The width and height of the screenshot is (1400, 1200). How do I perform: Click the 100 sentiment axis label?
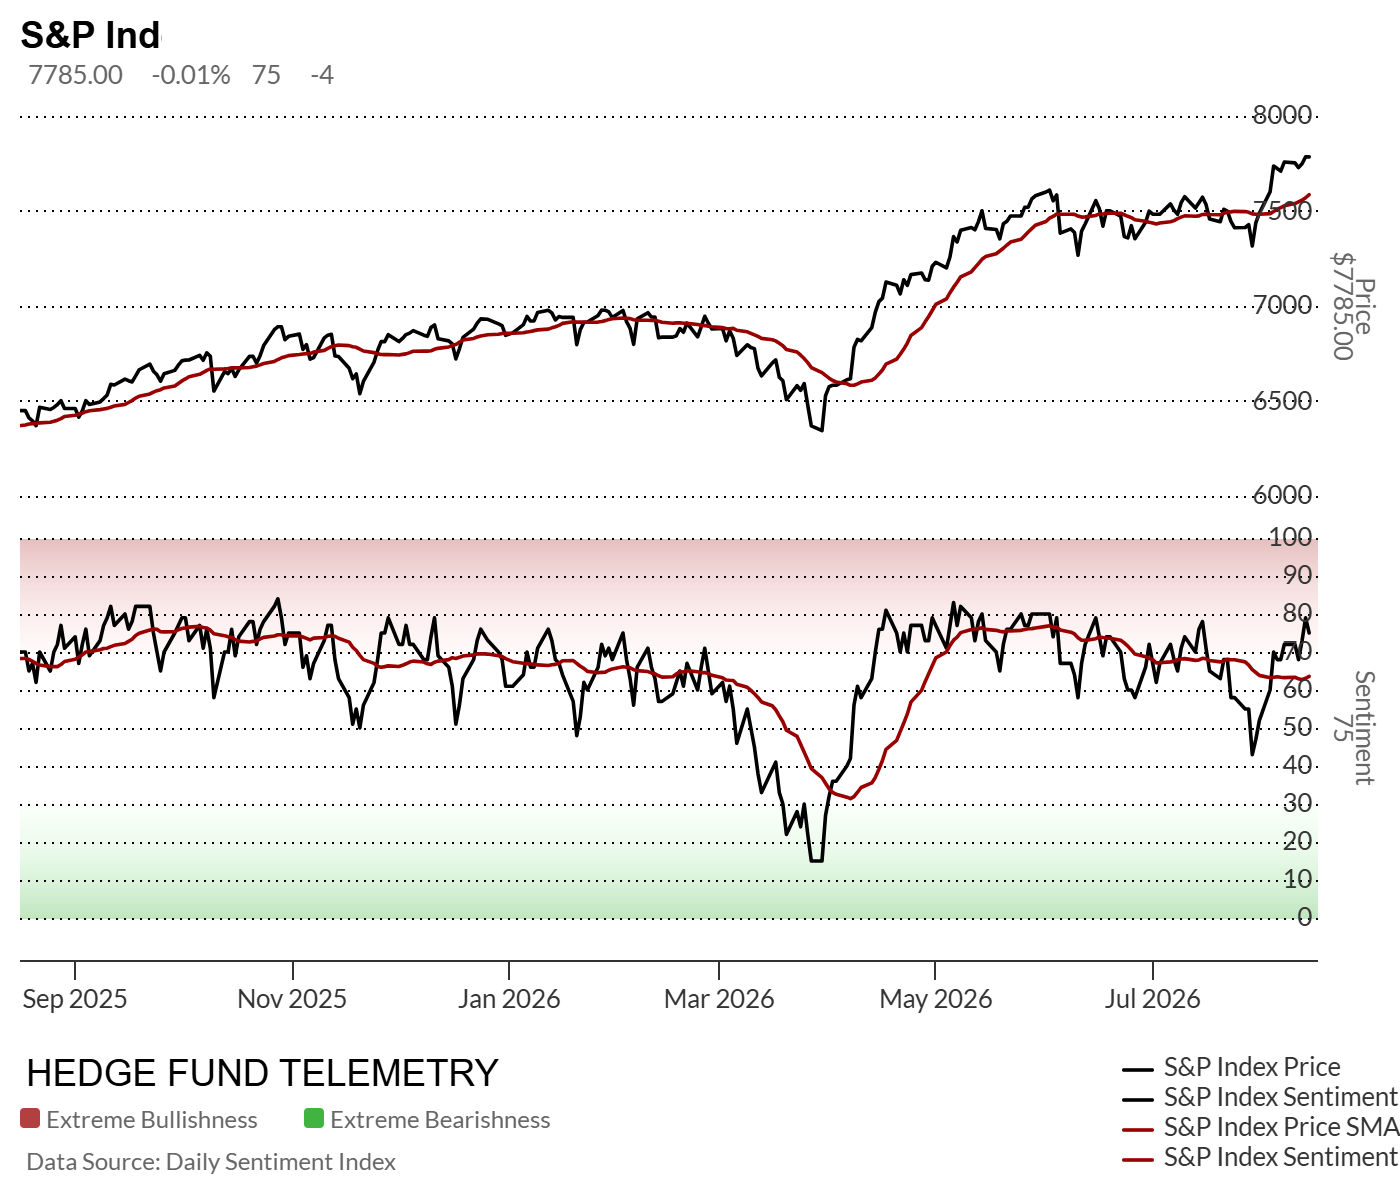tap(1290, 538)
